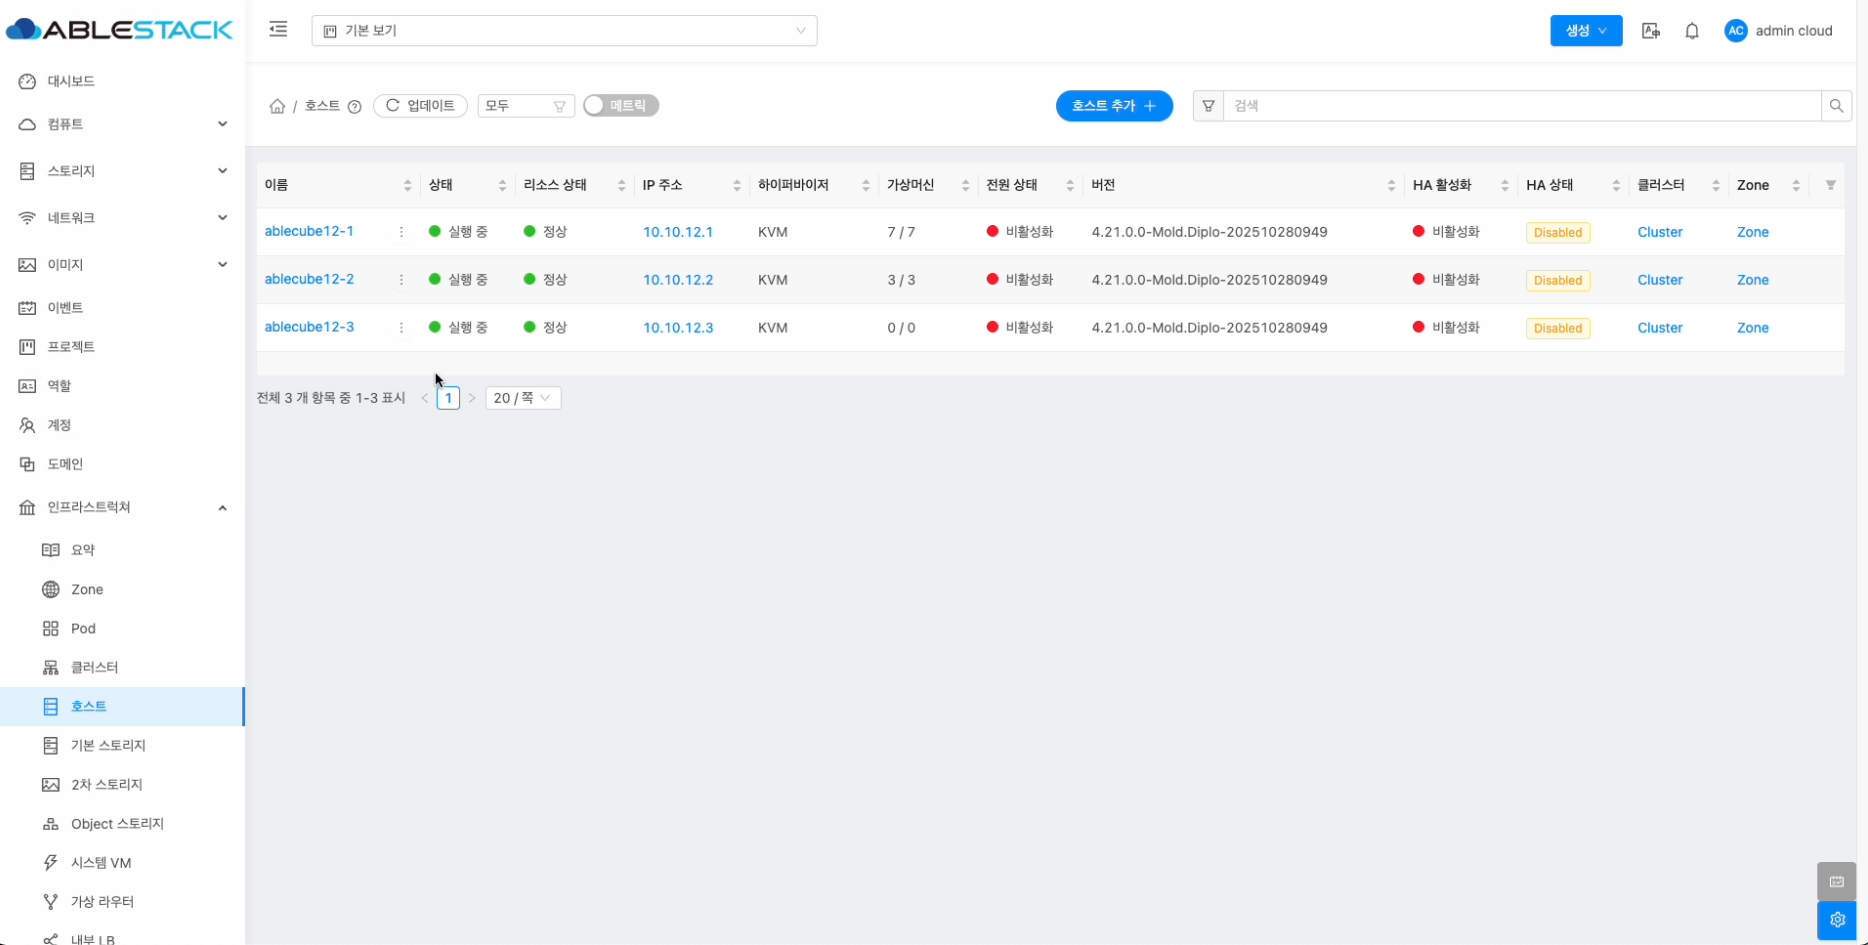Open the ablecube12-1 host link
1868x945 pixels.
tap(309, 231)
